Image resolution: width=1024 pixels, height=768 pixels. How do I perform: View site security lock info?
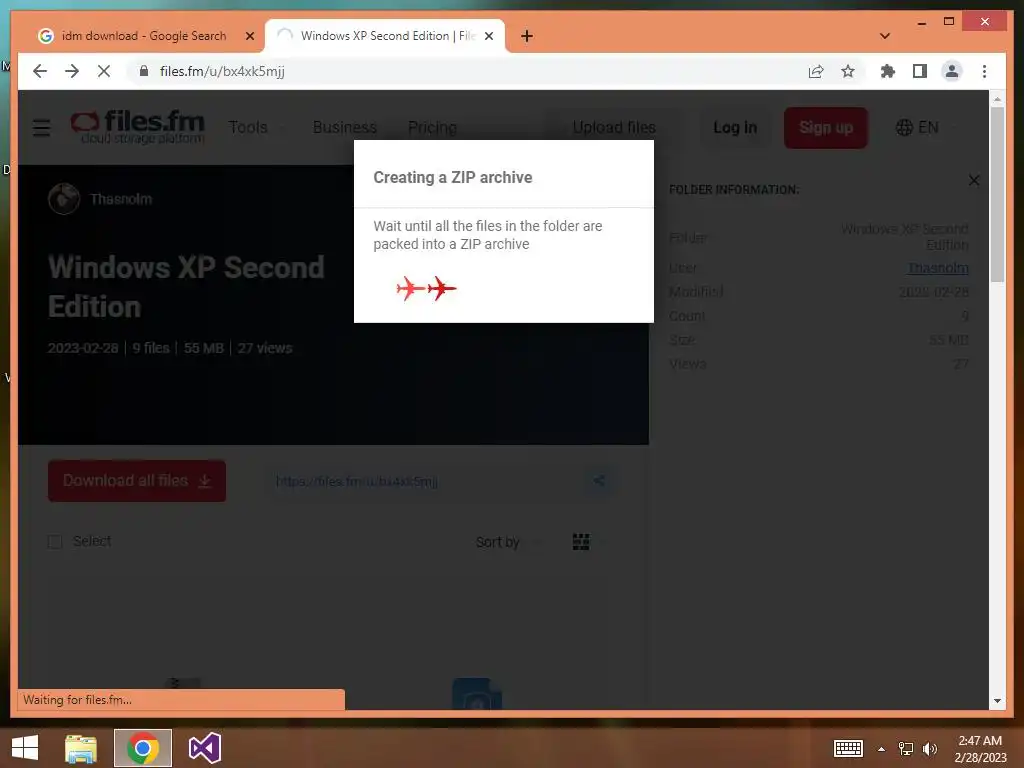click(x=144, y=71)
